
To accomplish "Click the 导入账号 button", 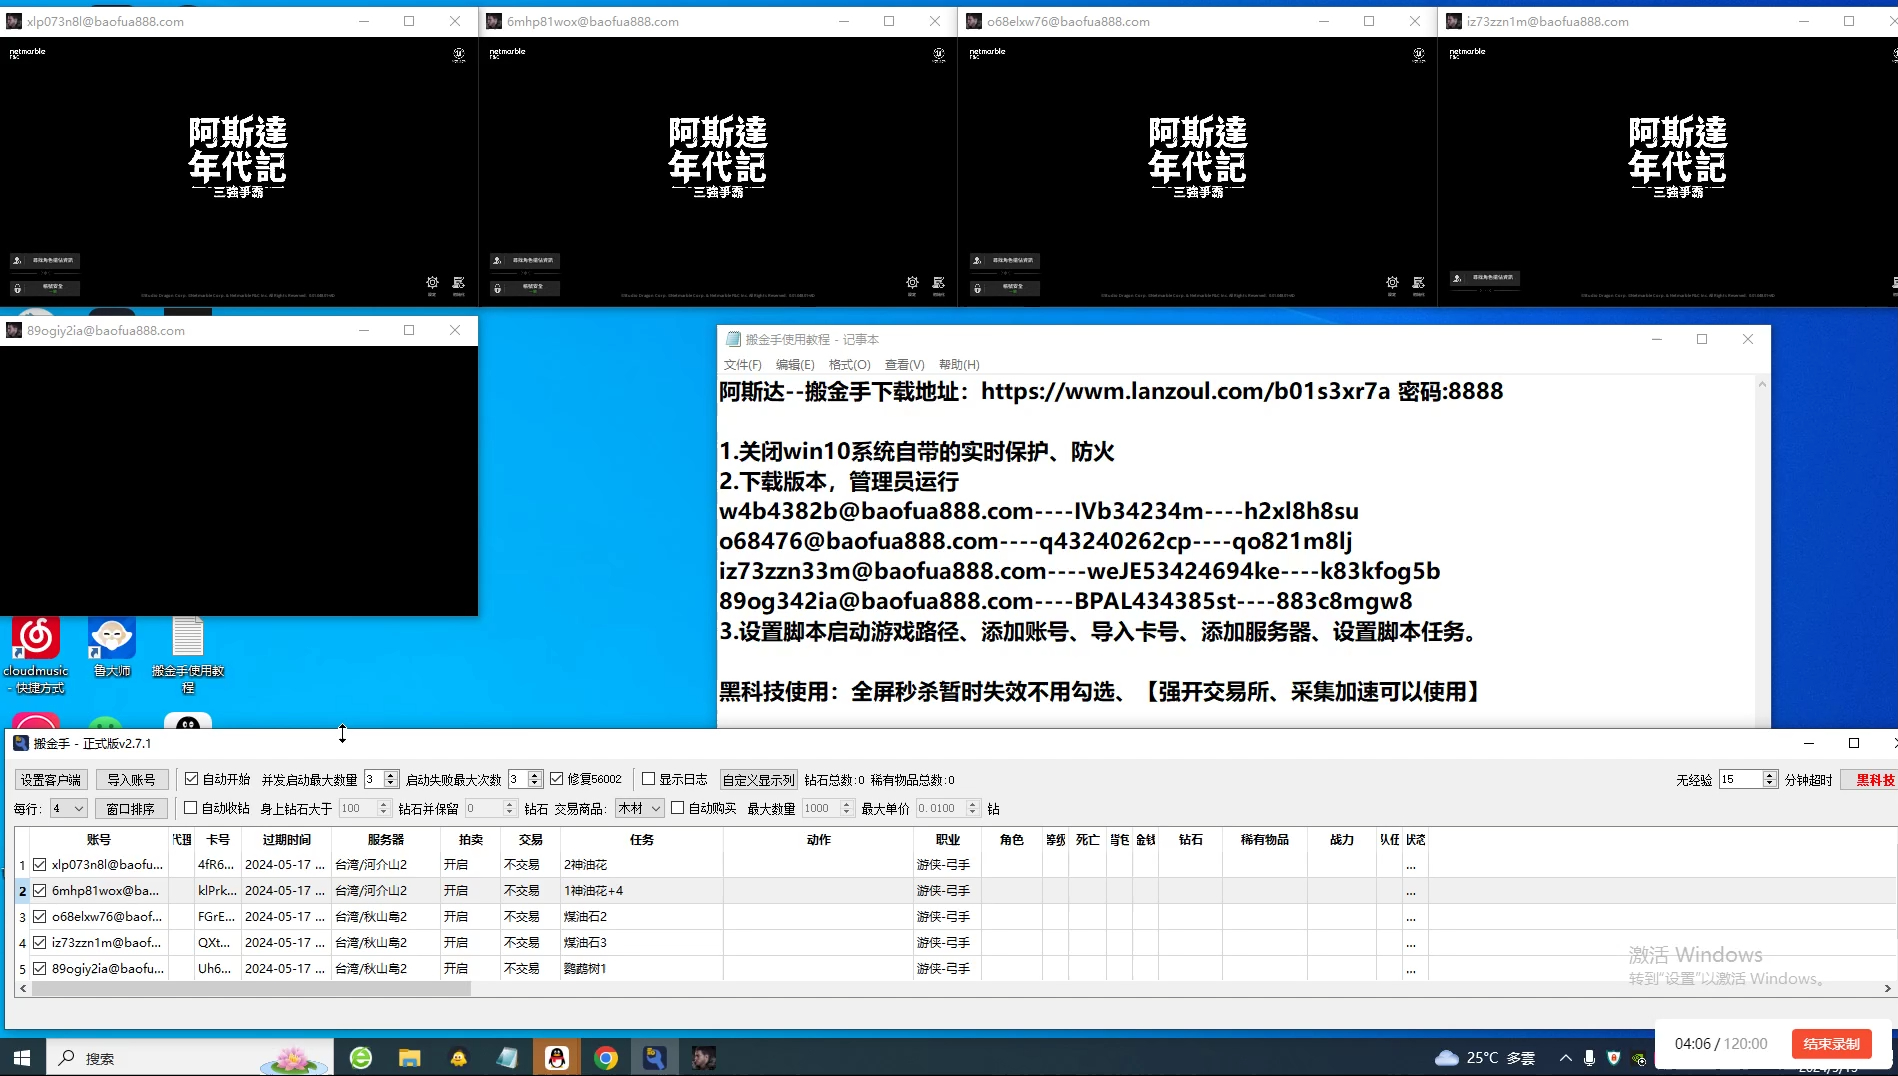I will click(x=132, y=780).
